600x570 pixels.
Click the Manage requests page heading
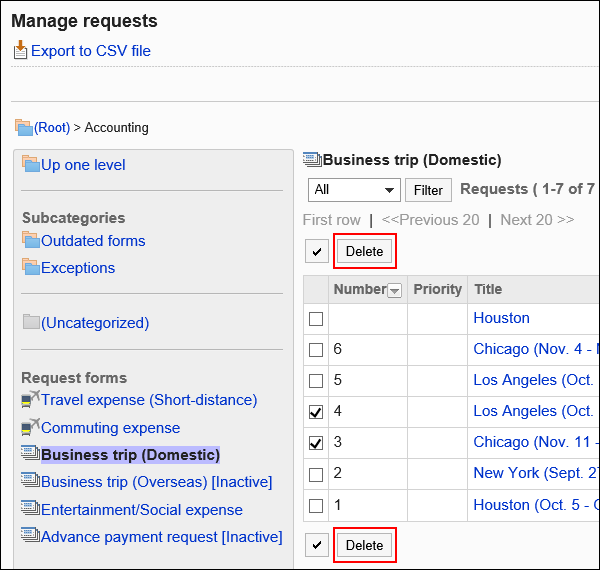coord(84,21)
